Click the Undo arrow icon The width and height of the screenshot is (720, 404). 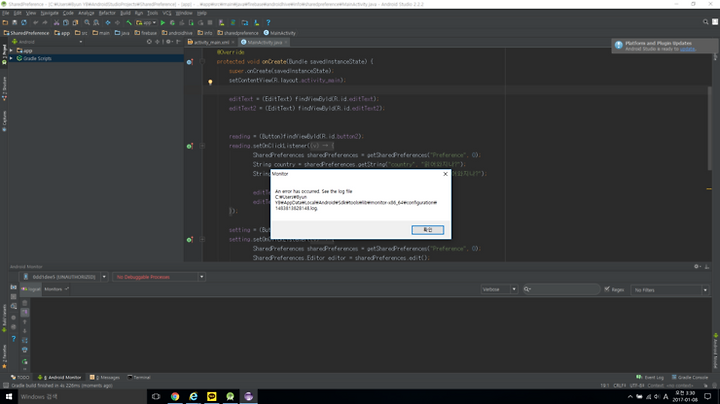point(35,22)
